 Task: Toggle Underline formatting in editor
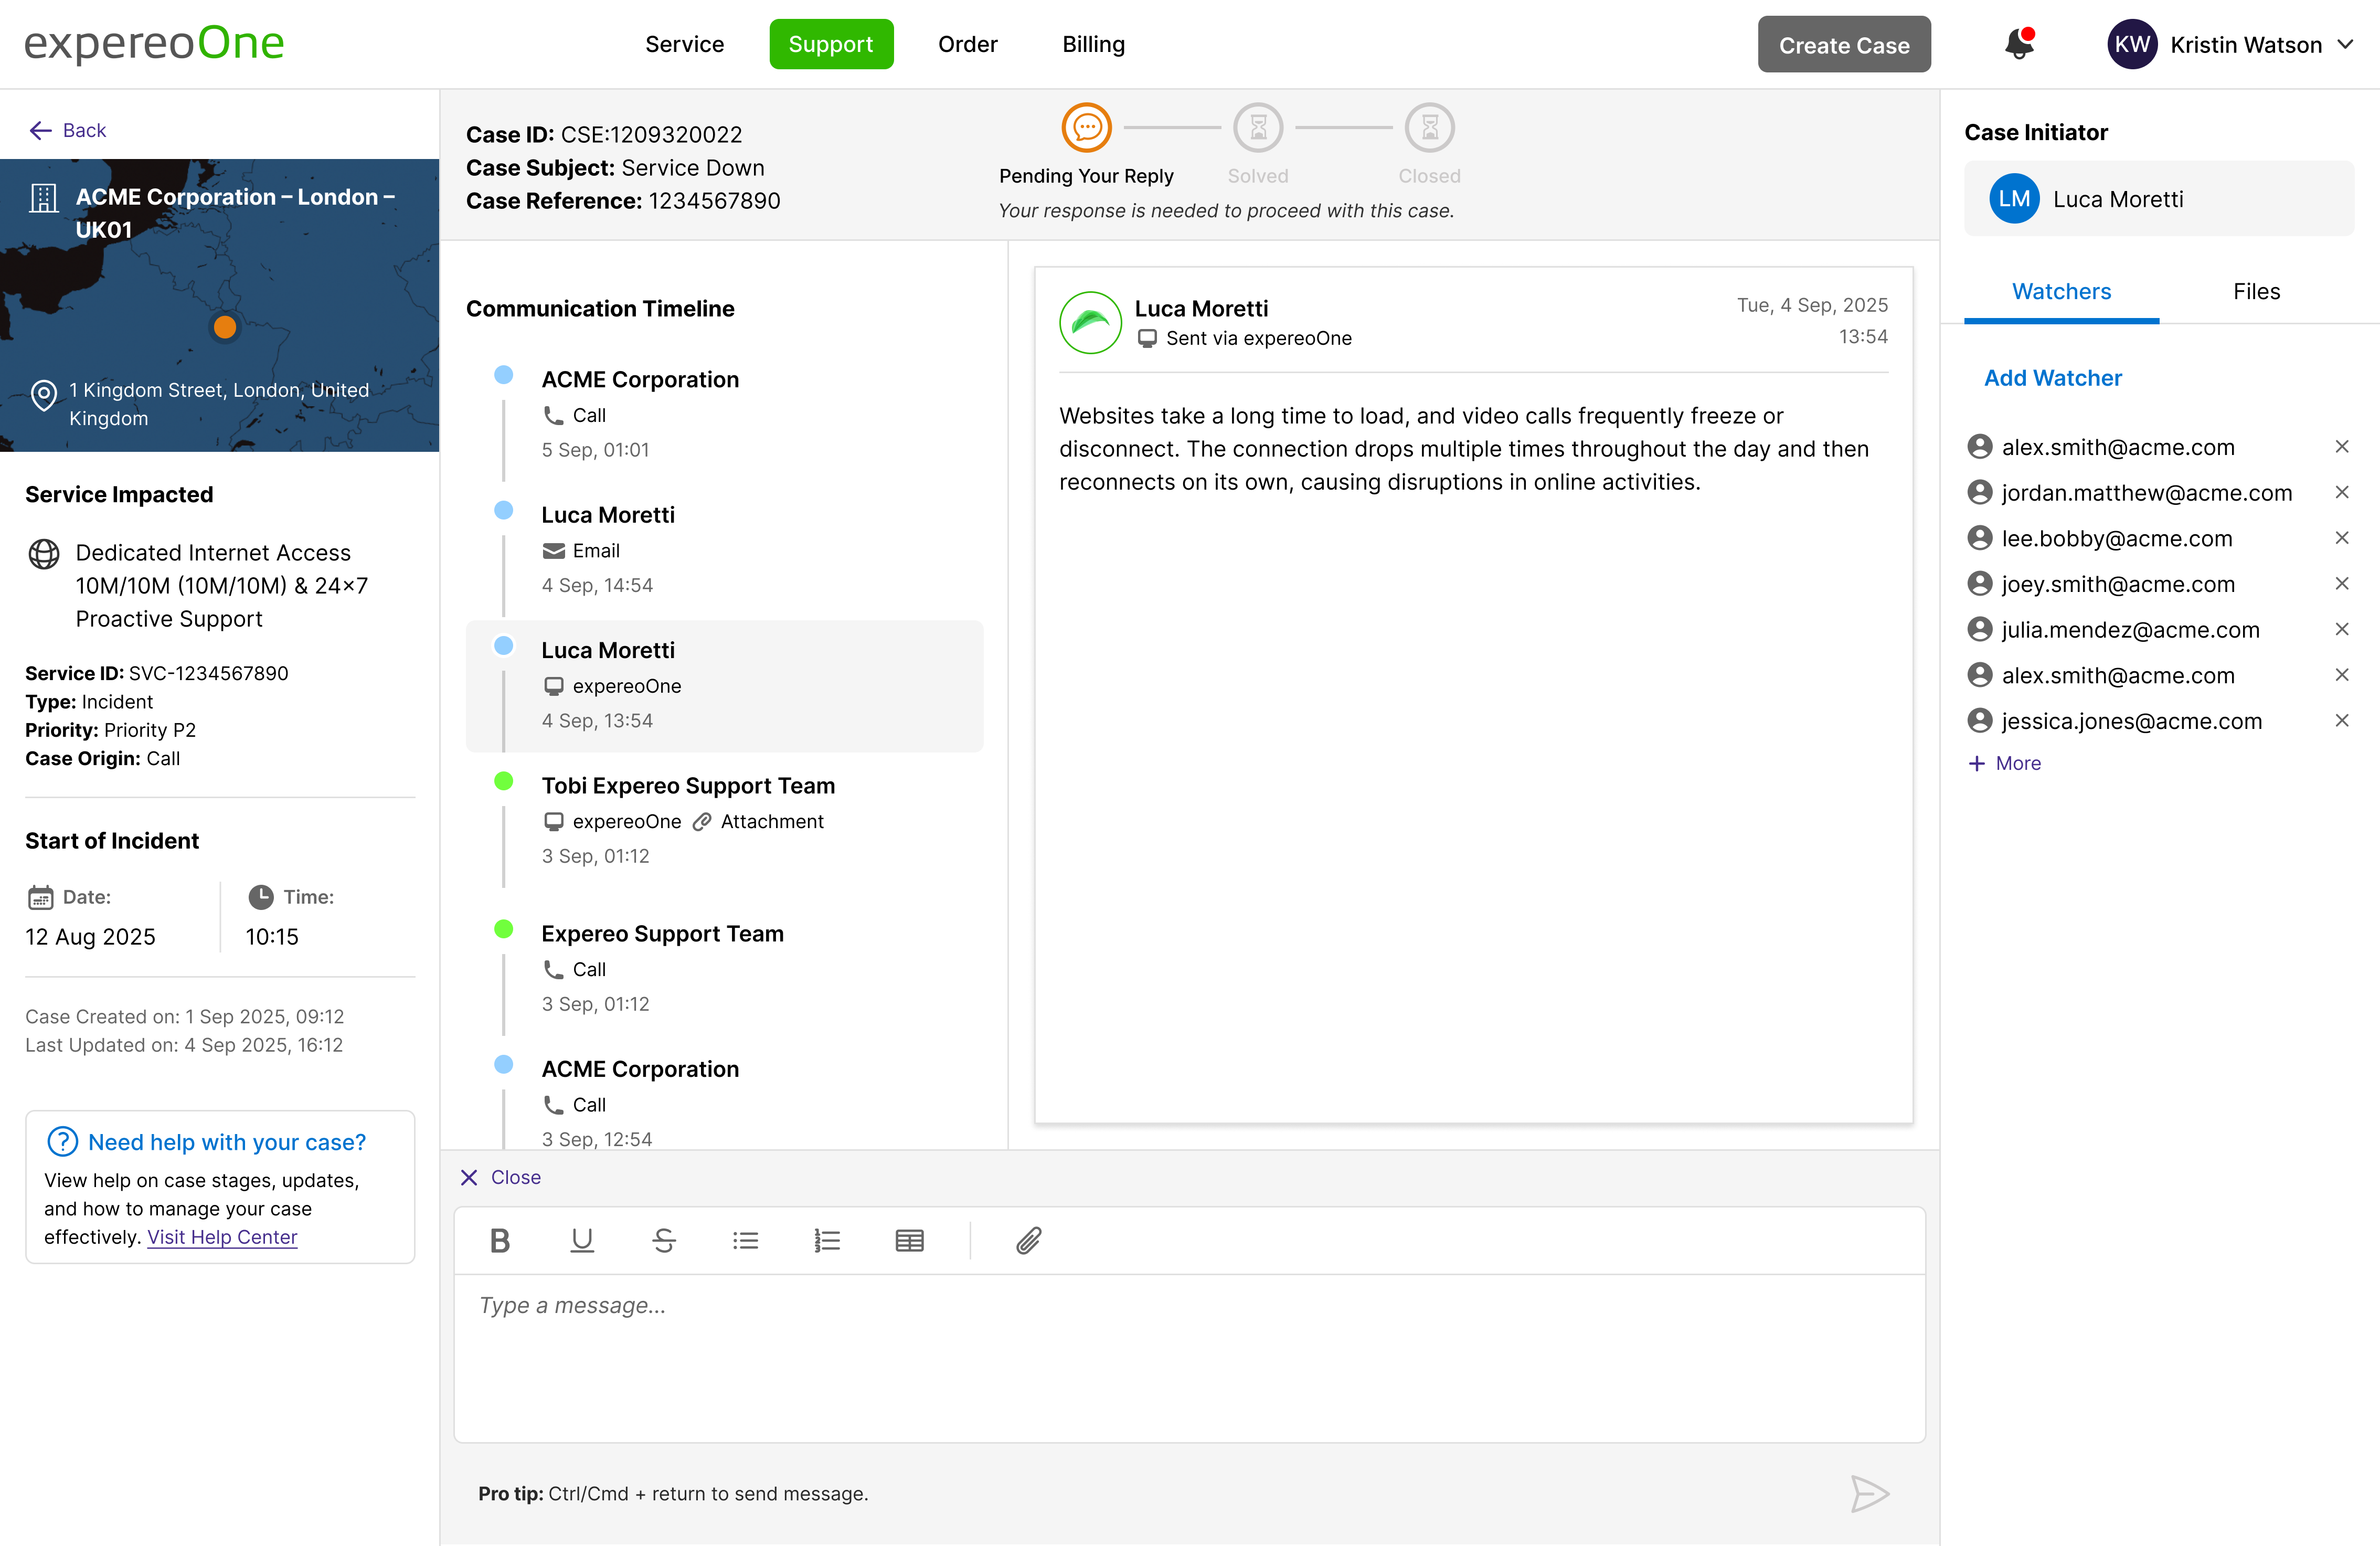pyautogui.click(x=582, y=1241)
